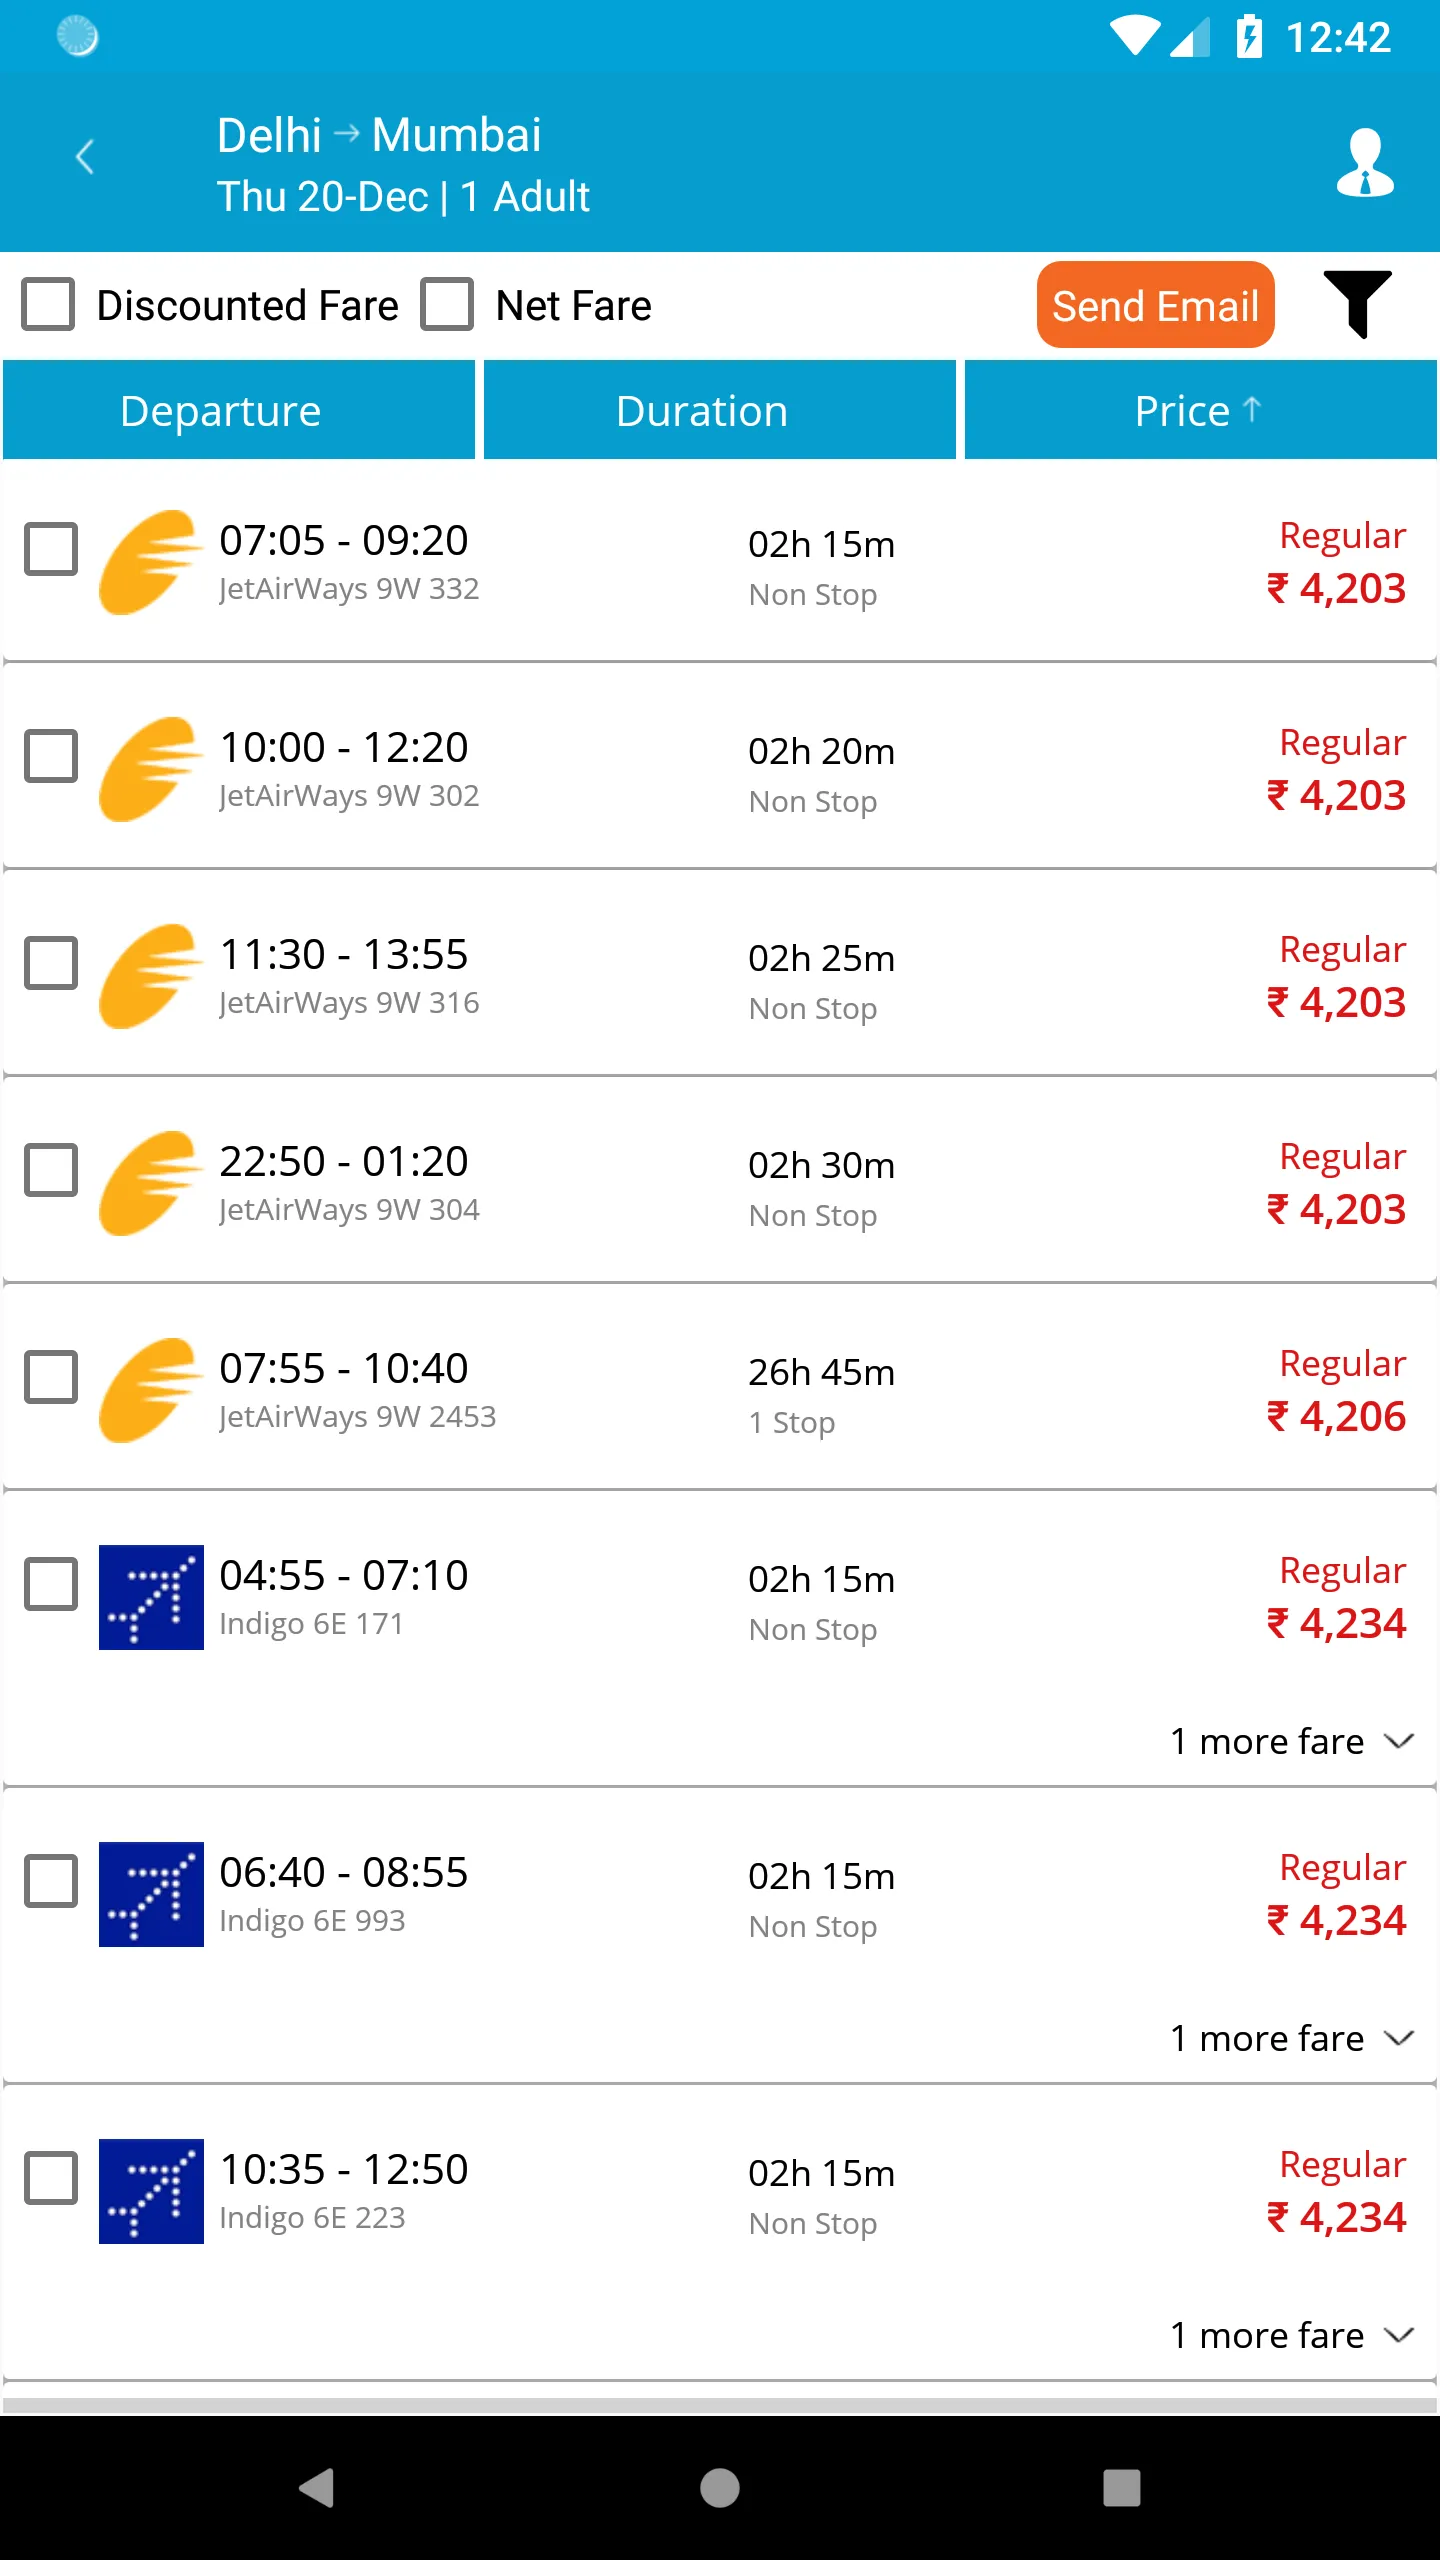Enable the Discounted Fare checkbox
Image resolution: width=1440 pixels, height=2560 pixels.
click(x=49, y=304)
